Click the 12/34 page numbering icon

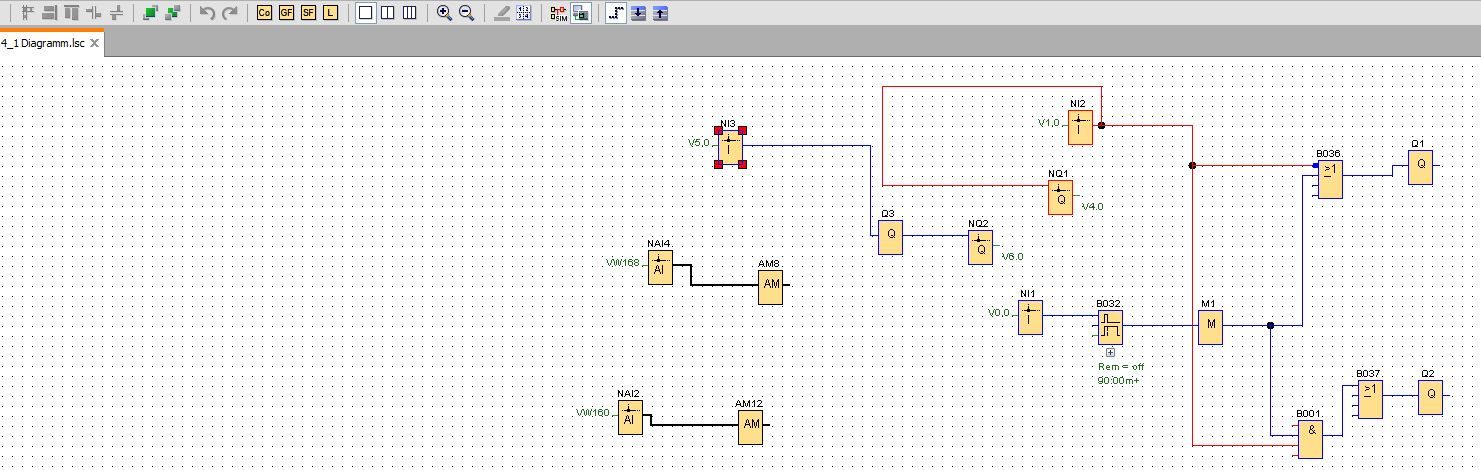pos(523,13)
